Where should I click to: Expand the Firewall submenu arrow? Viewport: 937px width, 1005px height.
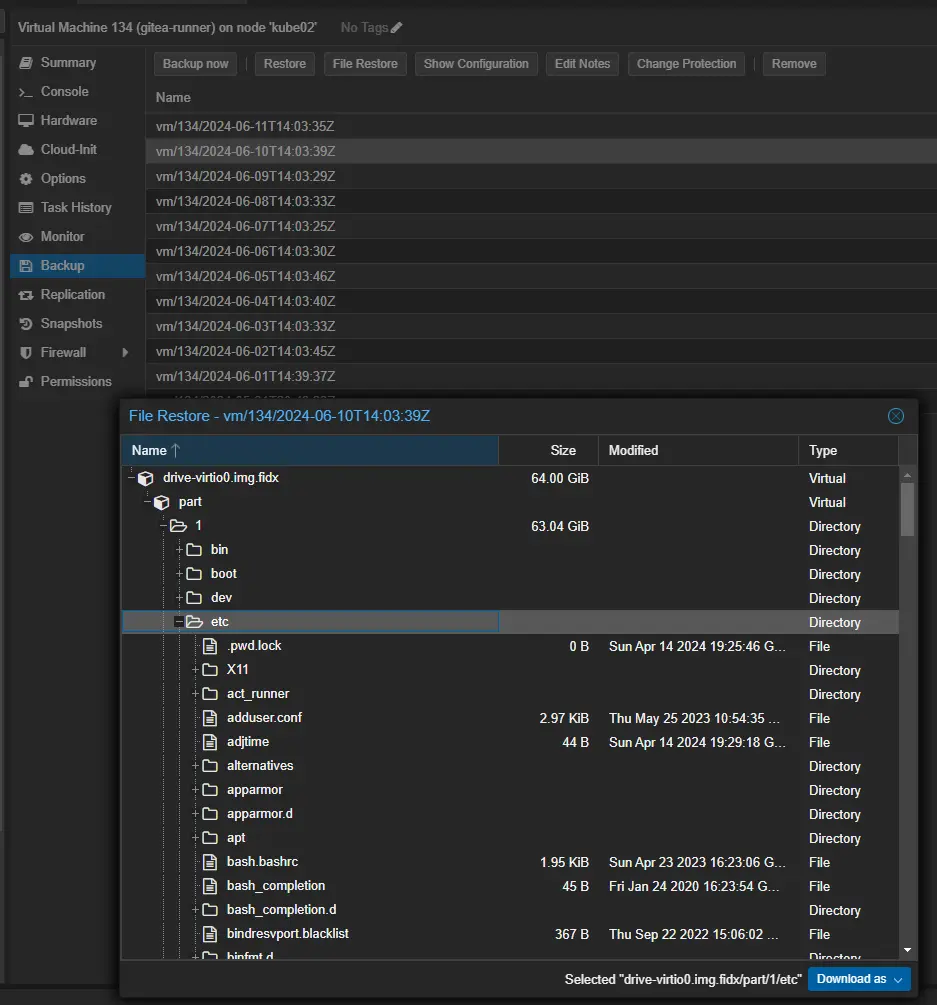(x=125, y=353)
